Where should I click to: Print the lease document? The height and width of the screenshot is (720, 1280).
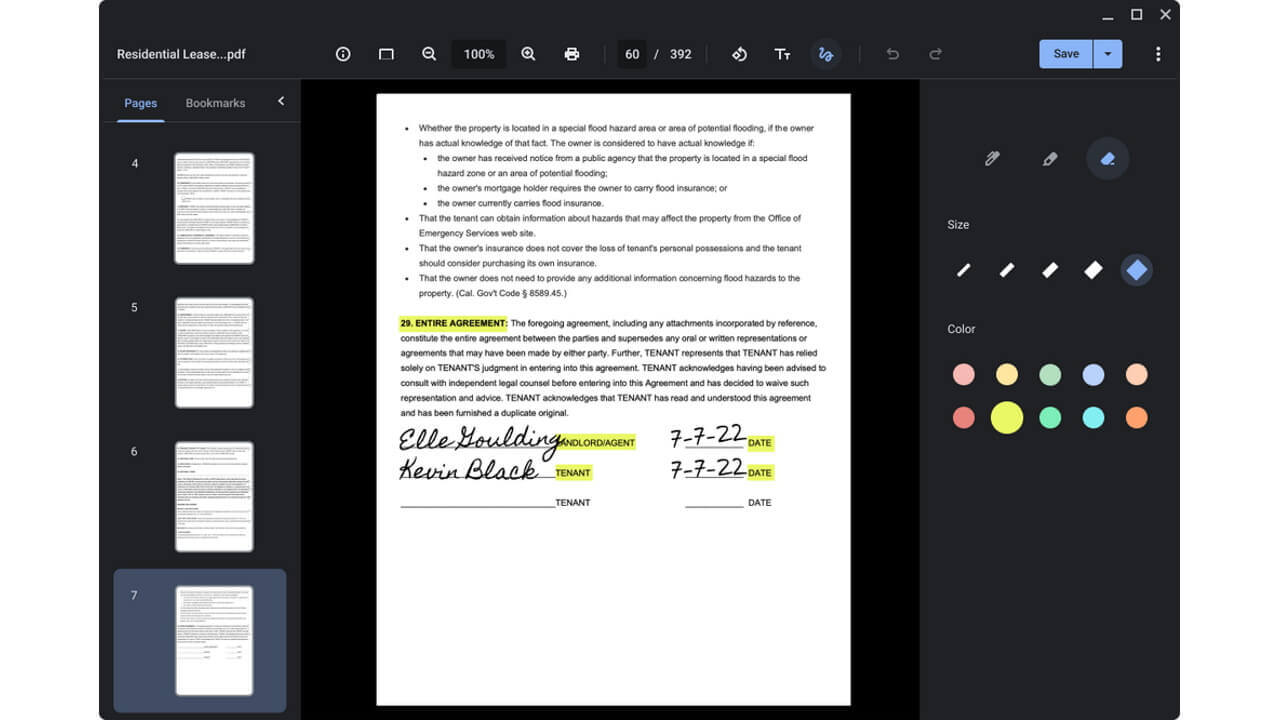click(571, 54)
